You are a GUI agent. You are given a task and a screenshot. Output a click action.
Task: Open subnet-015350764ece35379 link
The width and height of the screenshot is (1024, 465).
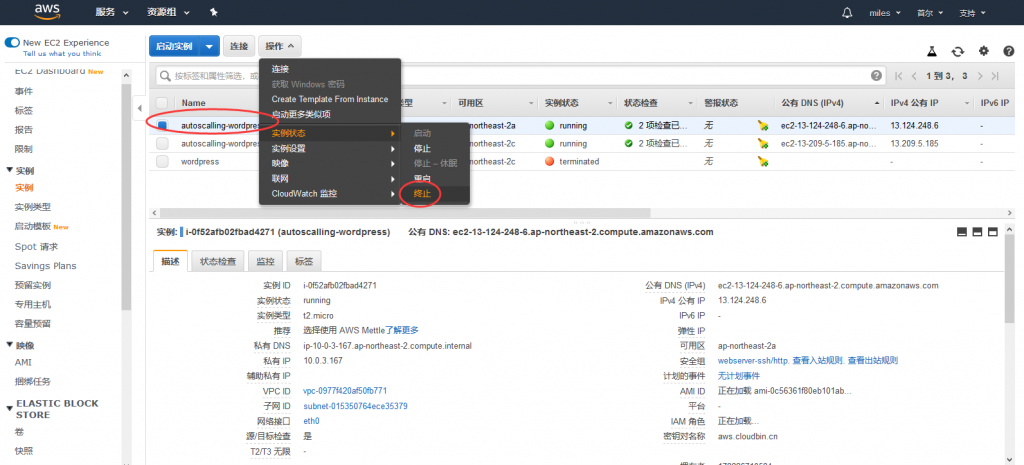pos(355,406)
